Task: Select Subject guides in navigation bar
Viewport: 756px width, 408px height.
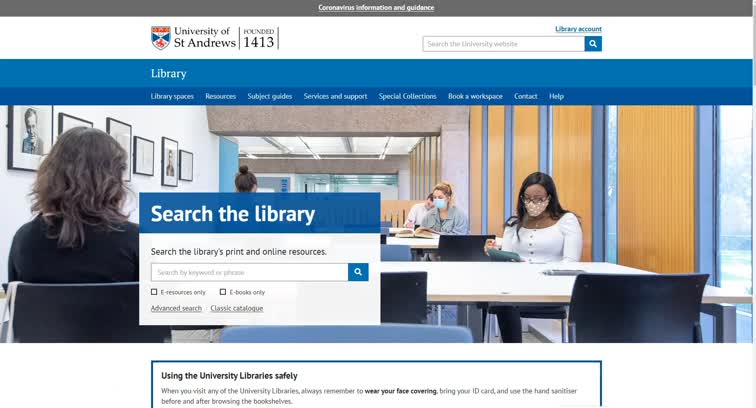Action: click(270, 96)
